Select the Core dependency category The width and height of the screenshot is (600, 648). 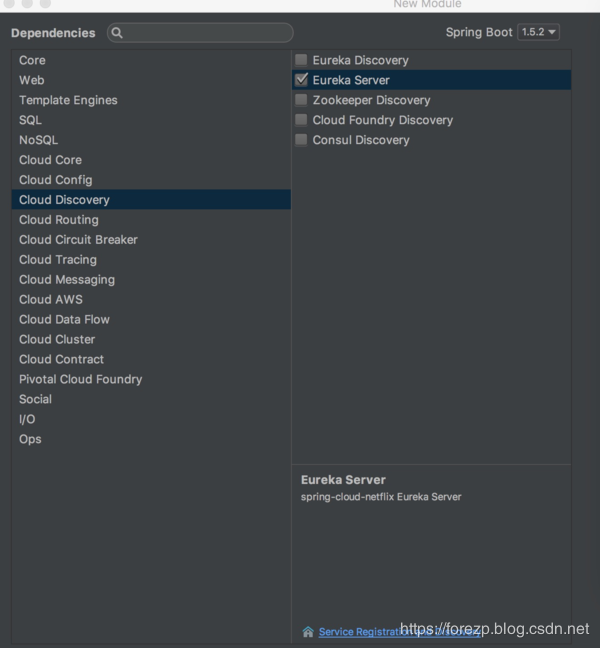(x=32, y=60)
